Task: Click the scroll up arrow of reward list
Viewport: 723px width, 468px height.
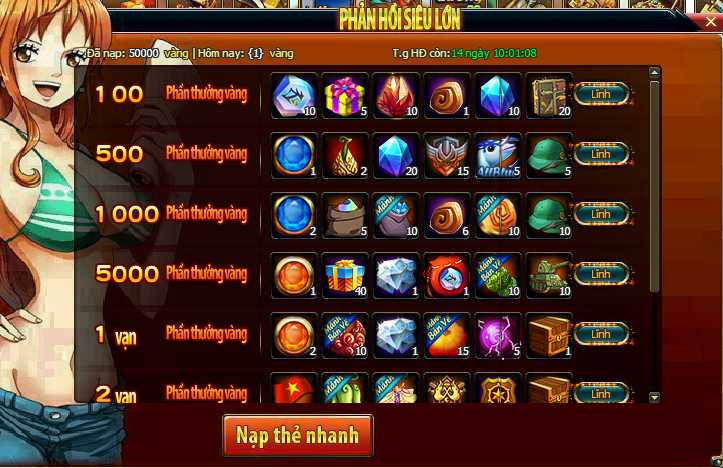Action: tap(654, 72)
